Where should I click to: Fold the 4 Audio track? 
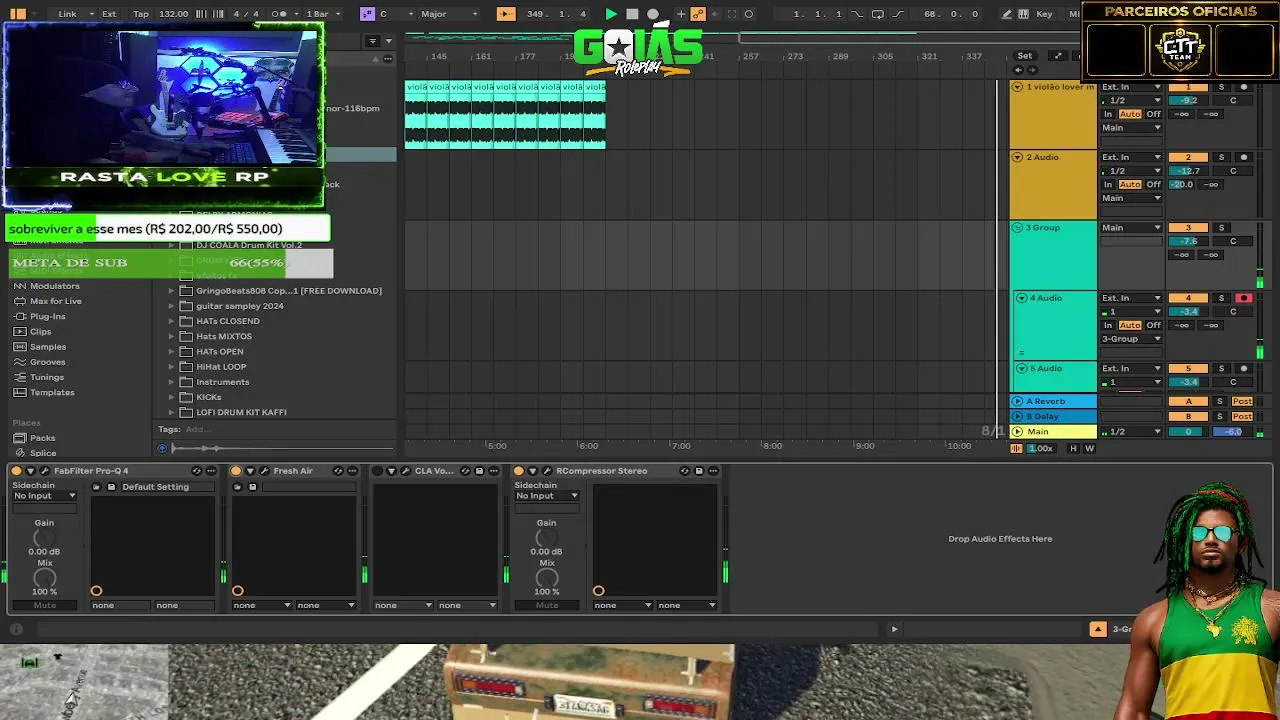pyautogui.click(x=1021, y=298)
